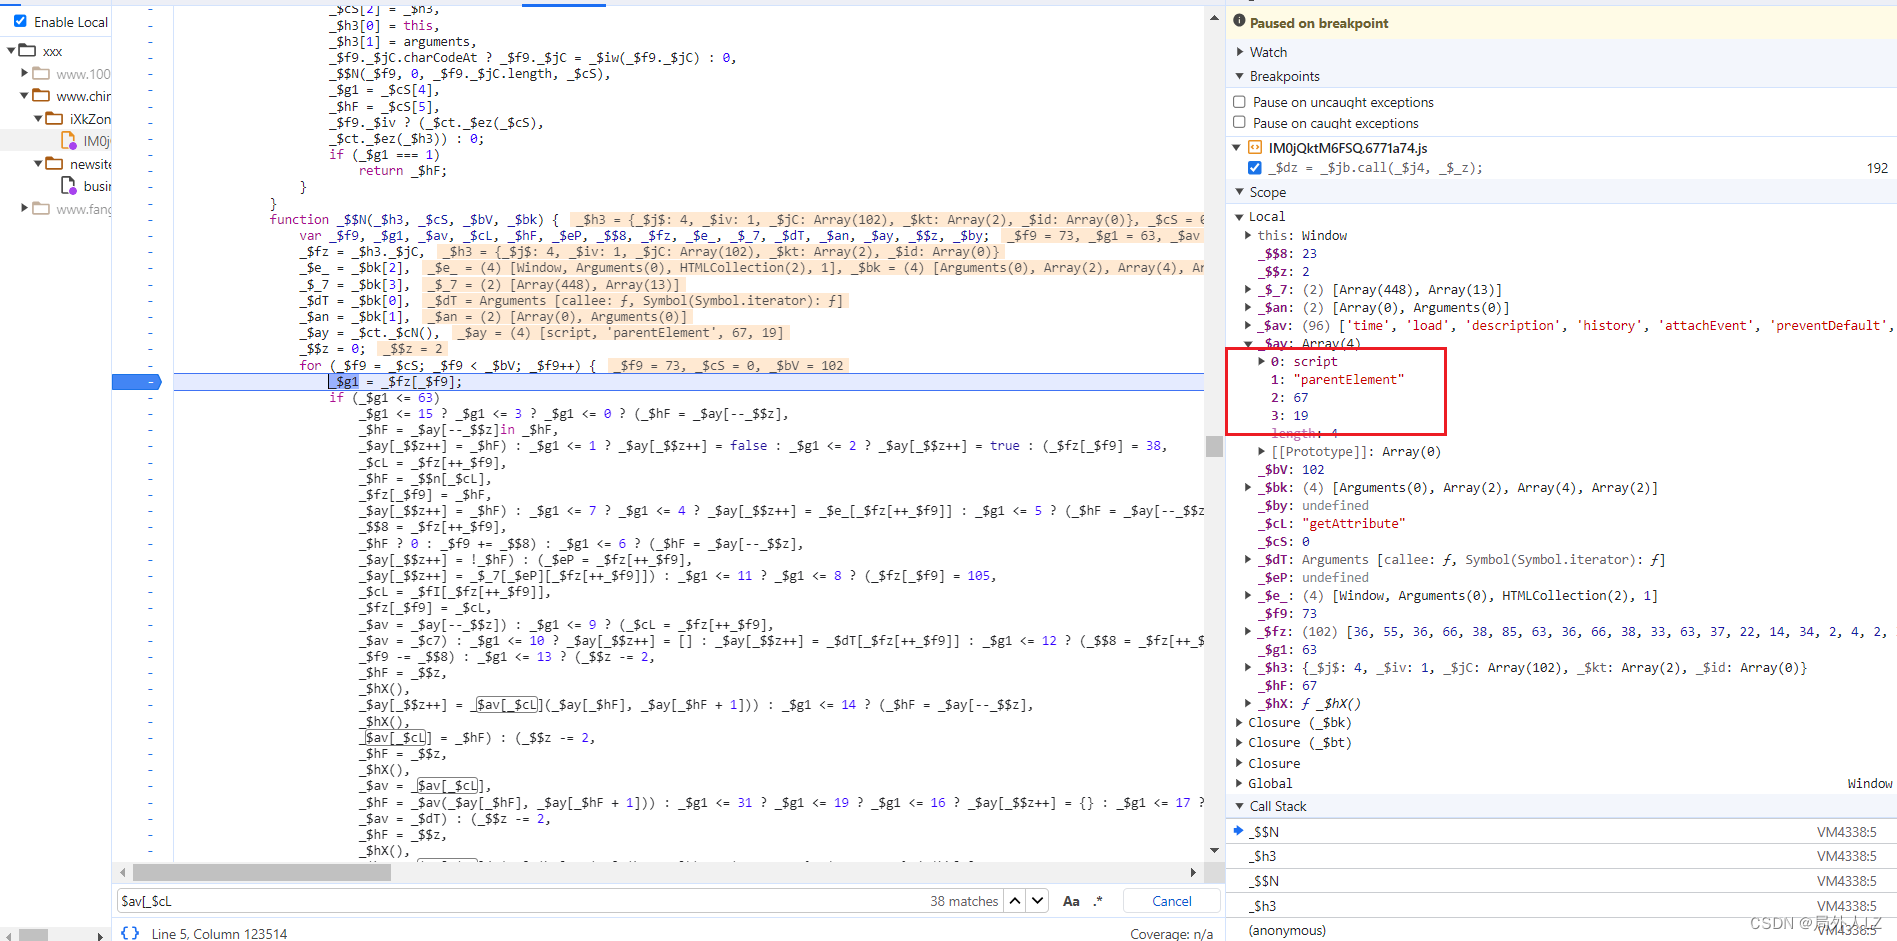
Task: Jump to the next search match arrow
Action: 1038,901
